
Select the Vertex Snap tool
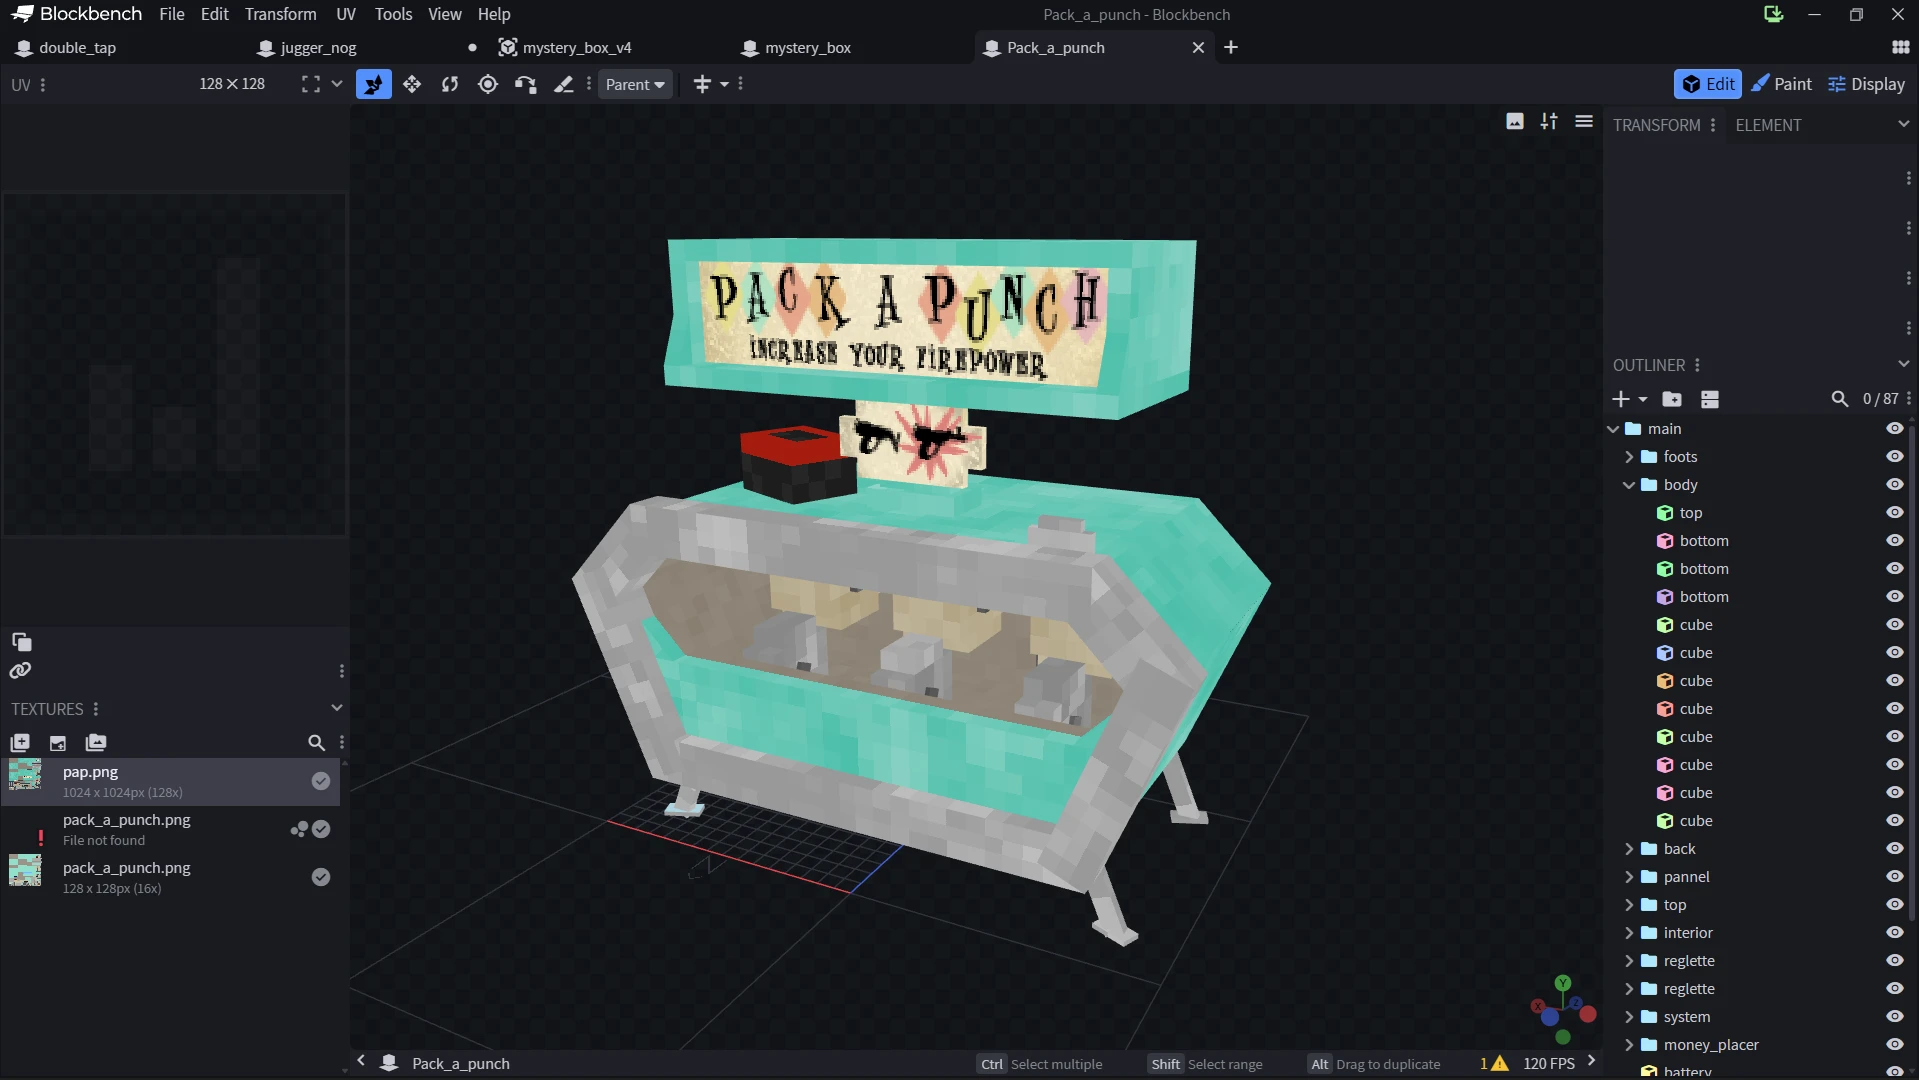pyautogui.click(x=526, y=84)
